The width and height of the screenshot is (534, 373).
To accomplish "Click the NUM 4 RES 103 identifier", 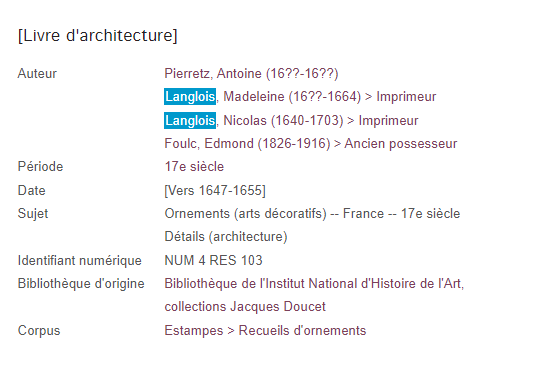I will [214, 260].
